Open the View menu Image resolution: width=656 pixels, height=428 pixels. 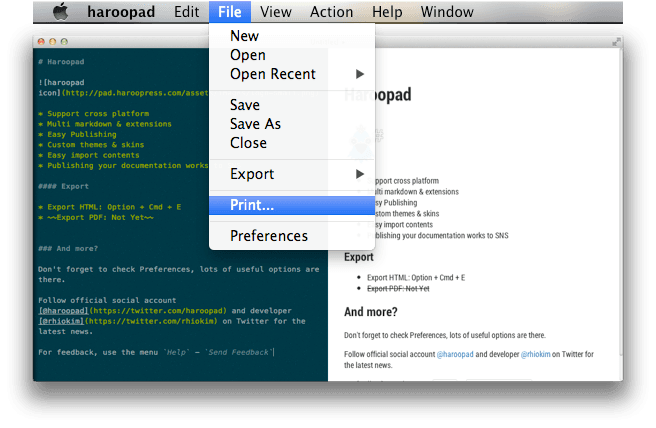(x=275, y=12)
